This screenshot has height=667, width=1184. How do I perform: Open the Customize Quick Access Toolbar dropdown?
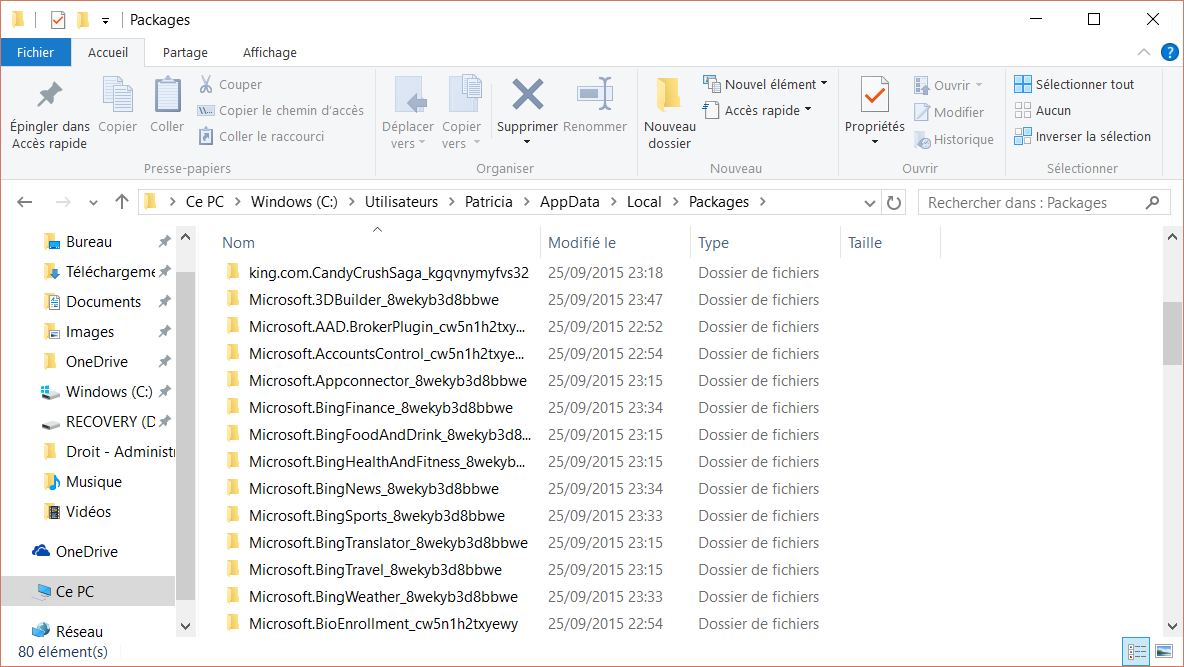pyautogui.click(x=105, y=20)
